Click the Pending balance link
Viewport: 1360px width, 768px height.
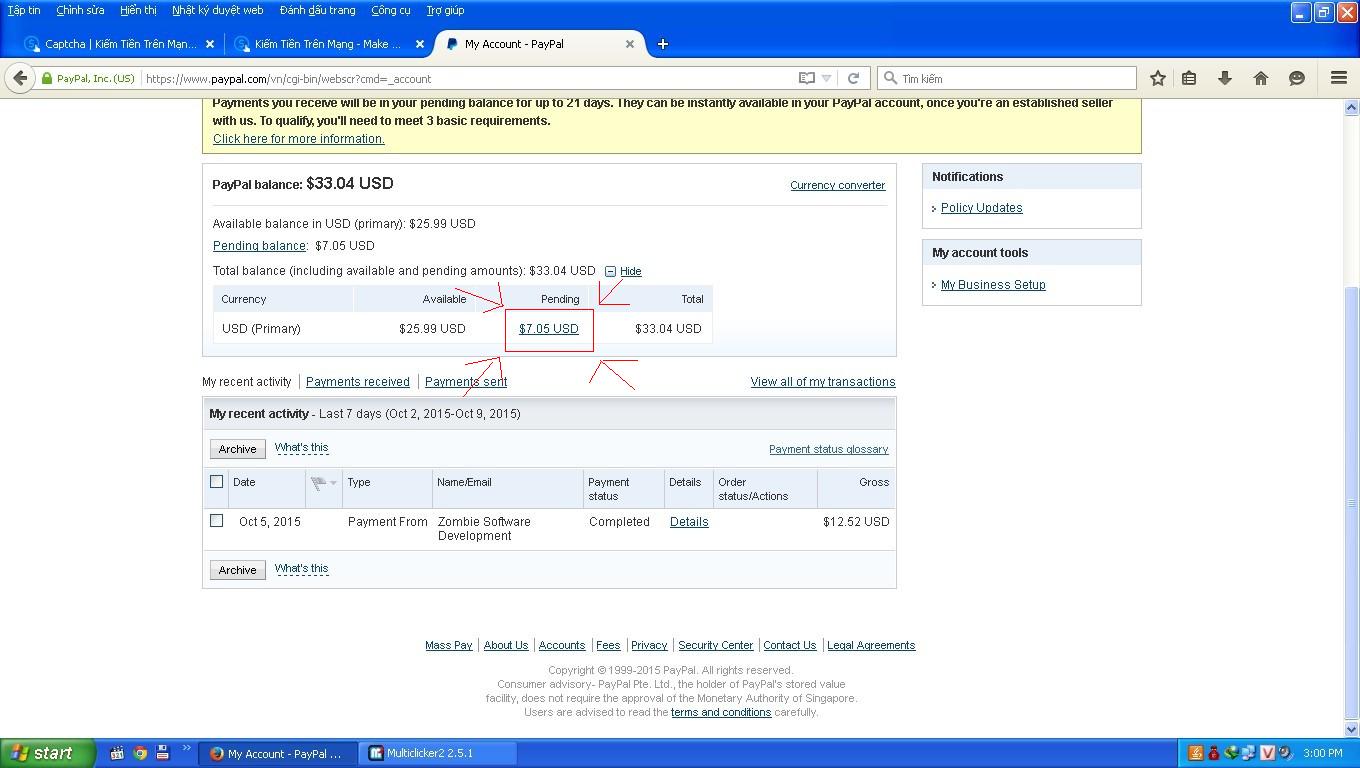[x=259, y=246]
